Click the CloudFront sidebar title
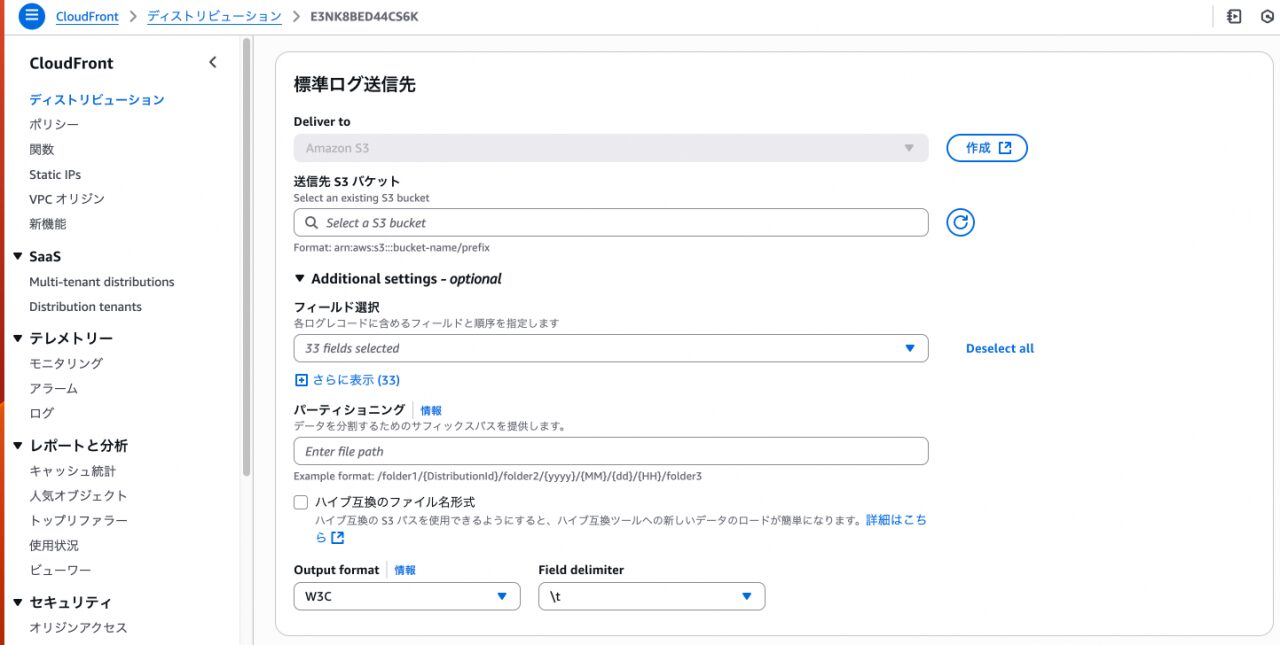Image resolution: width=1280 pixels, height=645 pixels. tap(71, 63)
